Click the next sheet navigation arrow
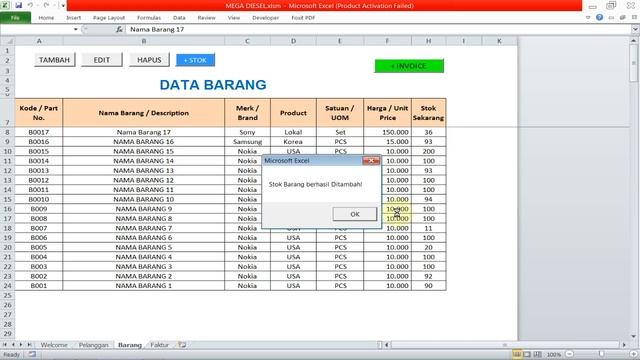640x360 pixels. 21,345
